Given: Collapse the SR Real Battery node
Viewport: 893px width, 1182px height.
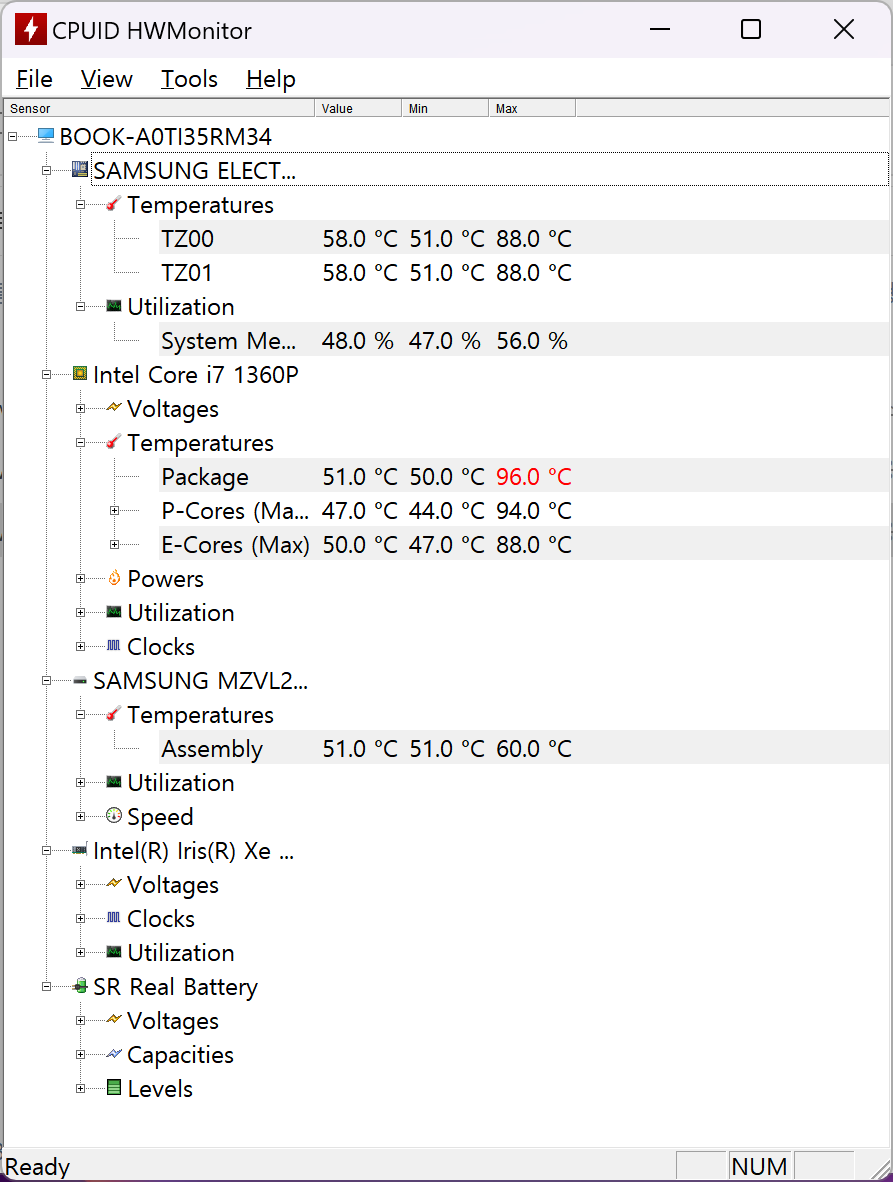Looking at the screenshot, I should coord(47,986).
